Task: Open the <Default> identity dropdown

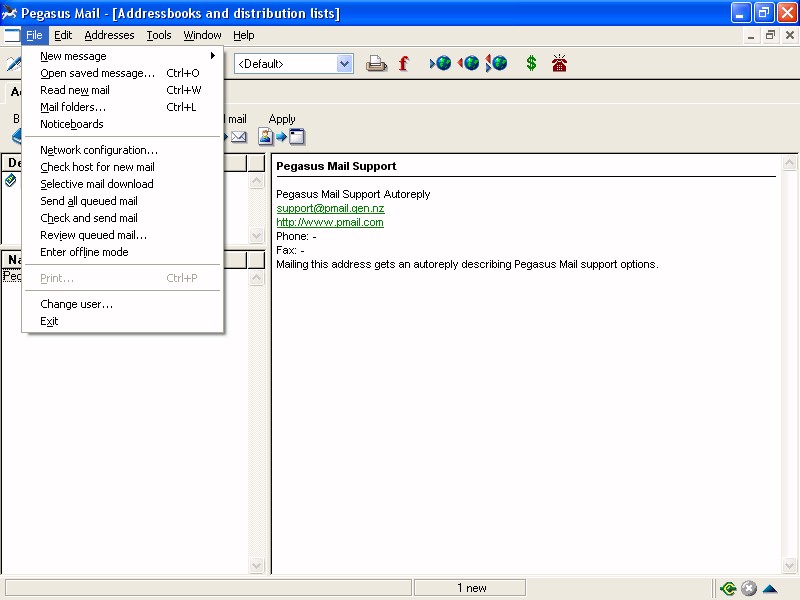Action: coord(345,64)
